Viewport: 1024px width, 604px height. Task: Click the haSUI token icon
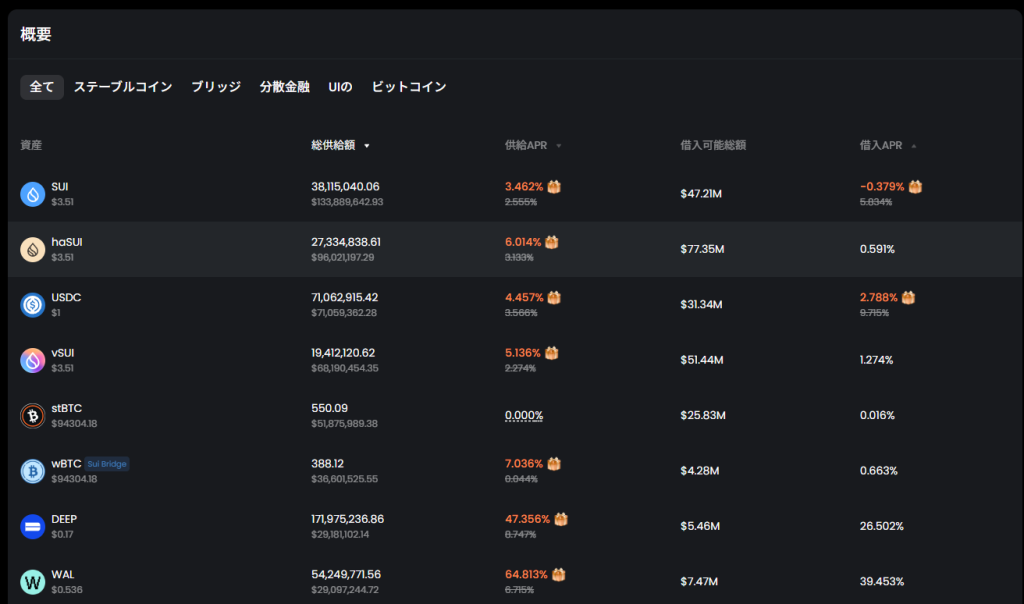(x=33, y=249)
